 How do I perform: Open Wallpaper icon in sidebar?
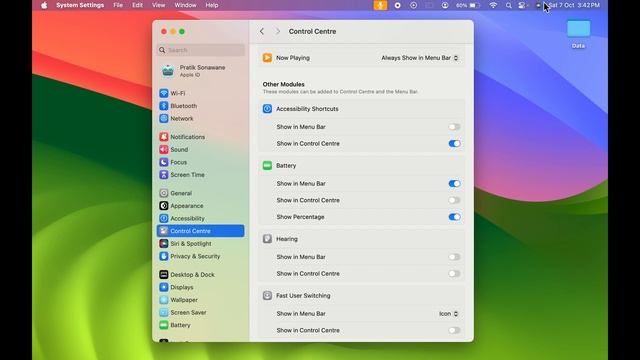[164, 300]
